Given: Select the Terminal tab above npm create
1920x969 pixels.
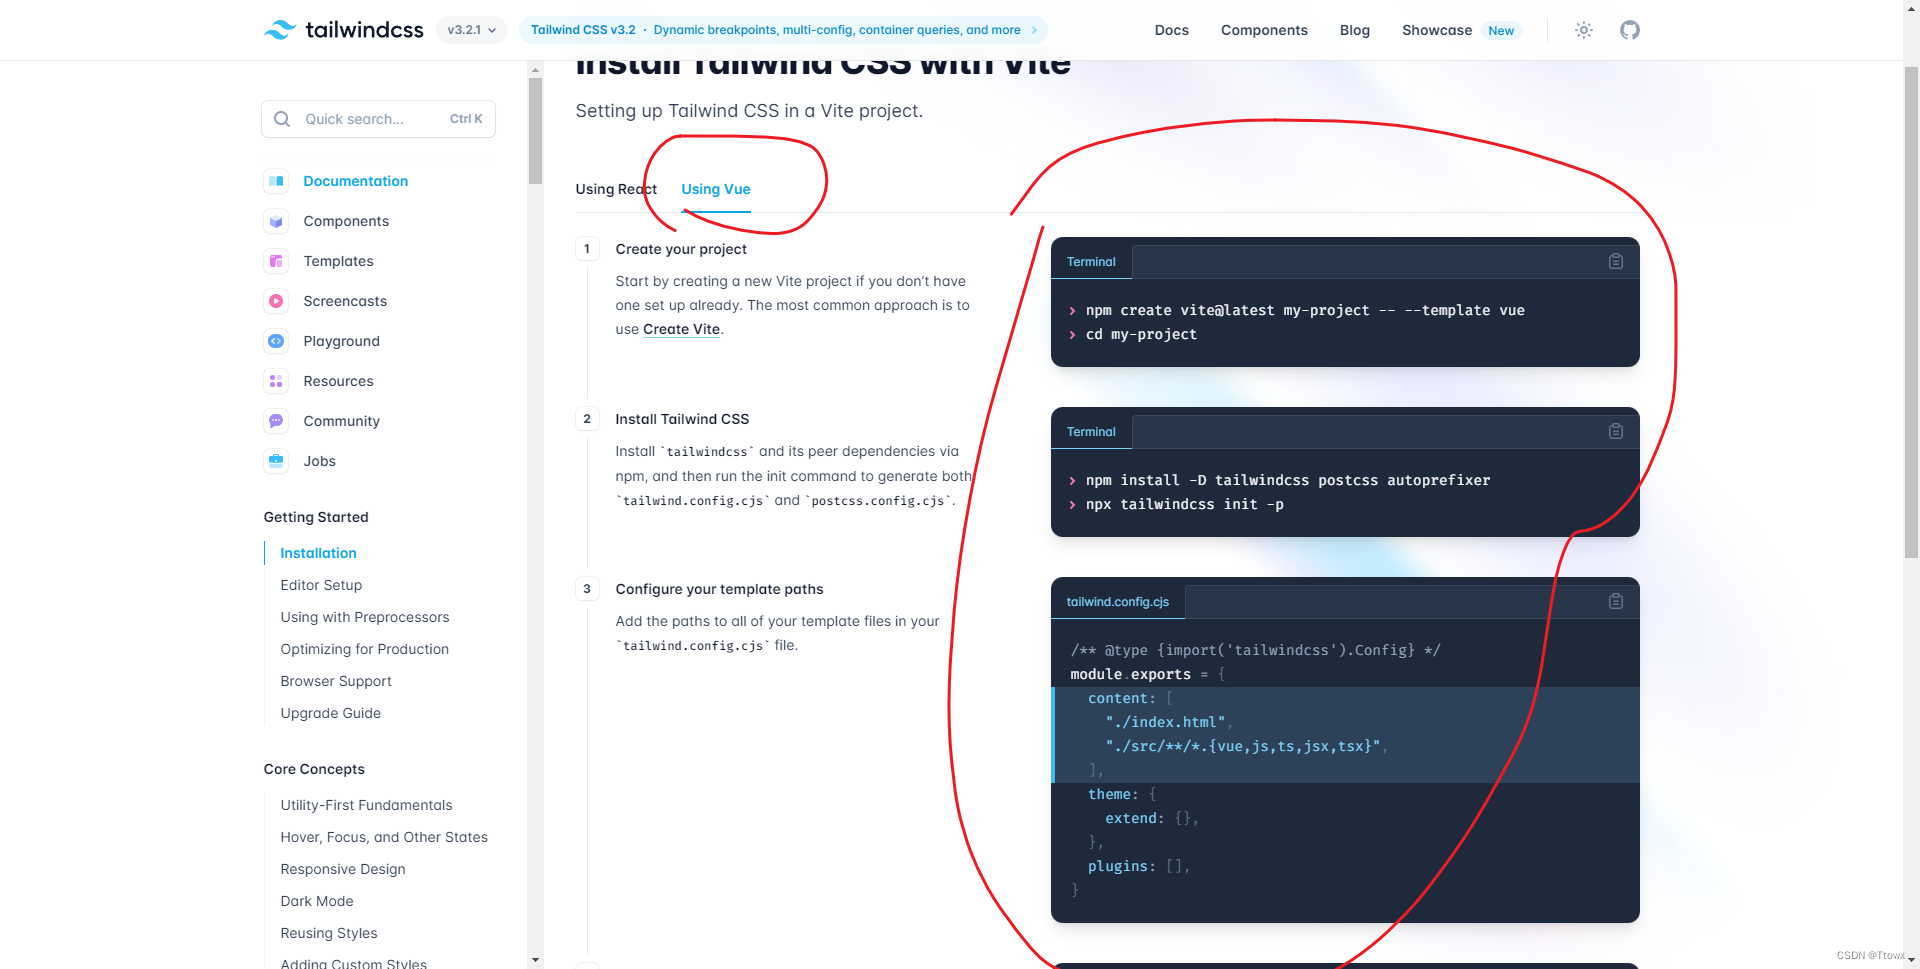Looking at the screenshot, I should [x=1091, y=261].
